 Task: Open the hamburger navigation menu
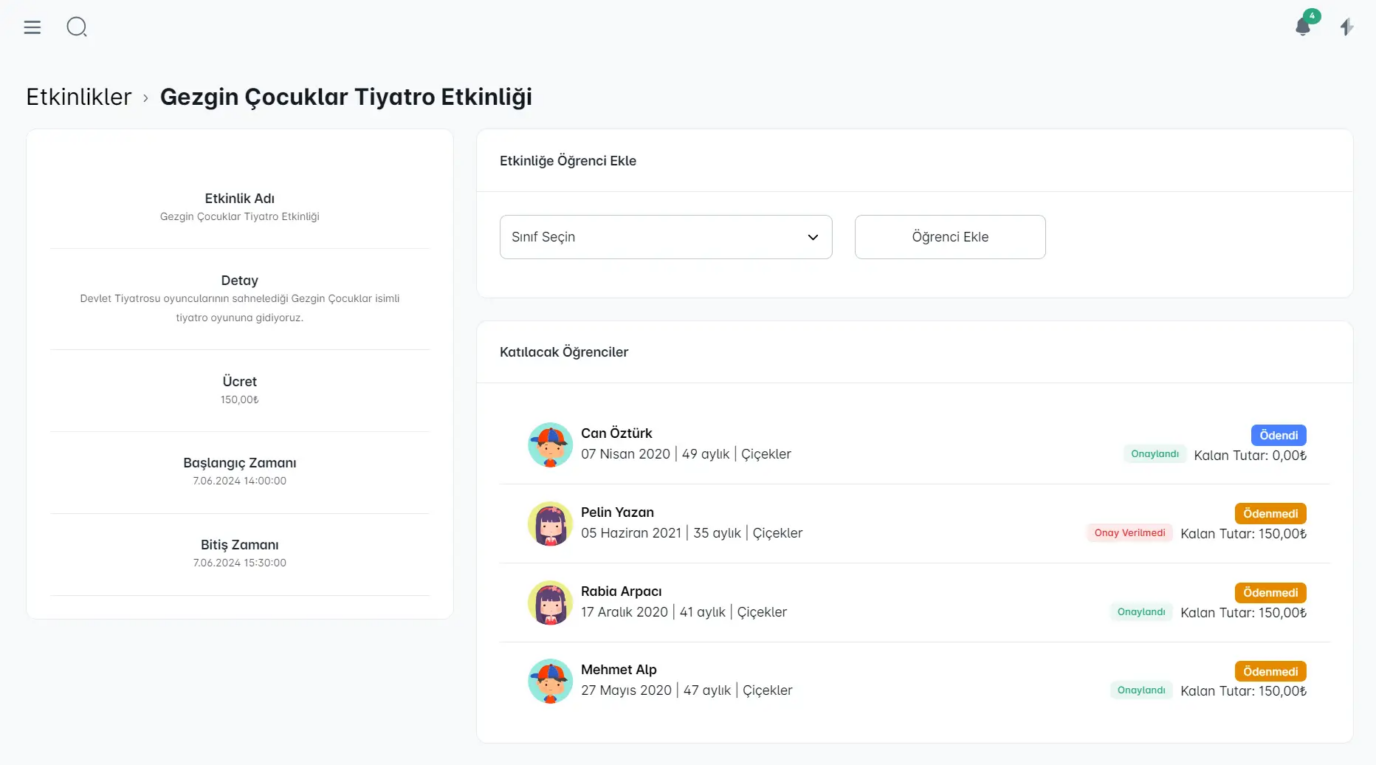click(x=33, y=28)
